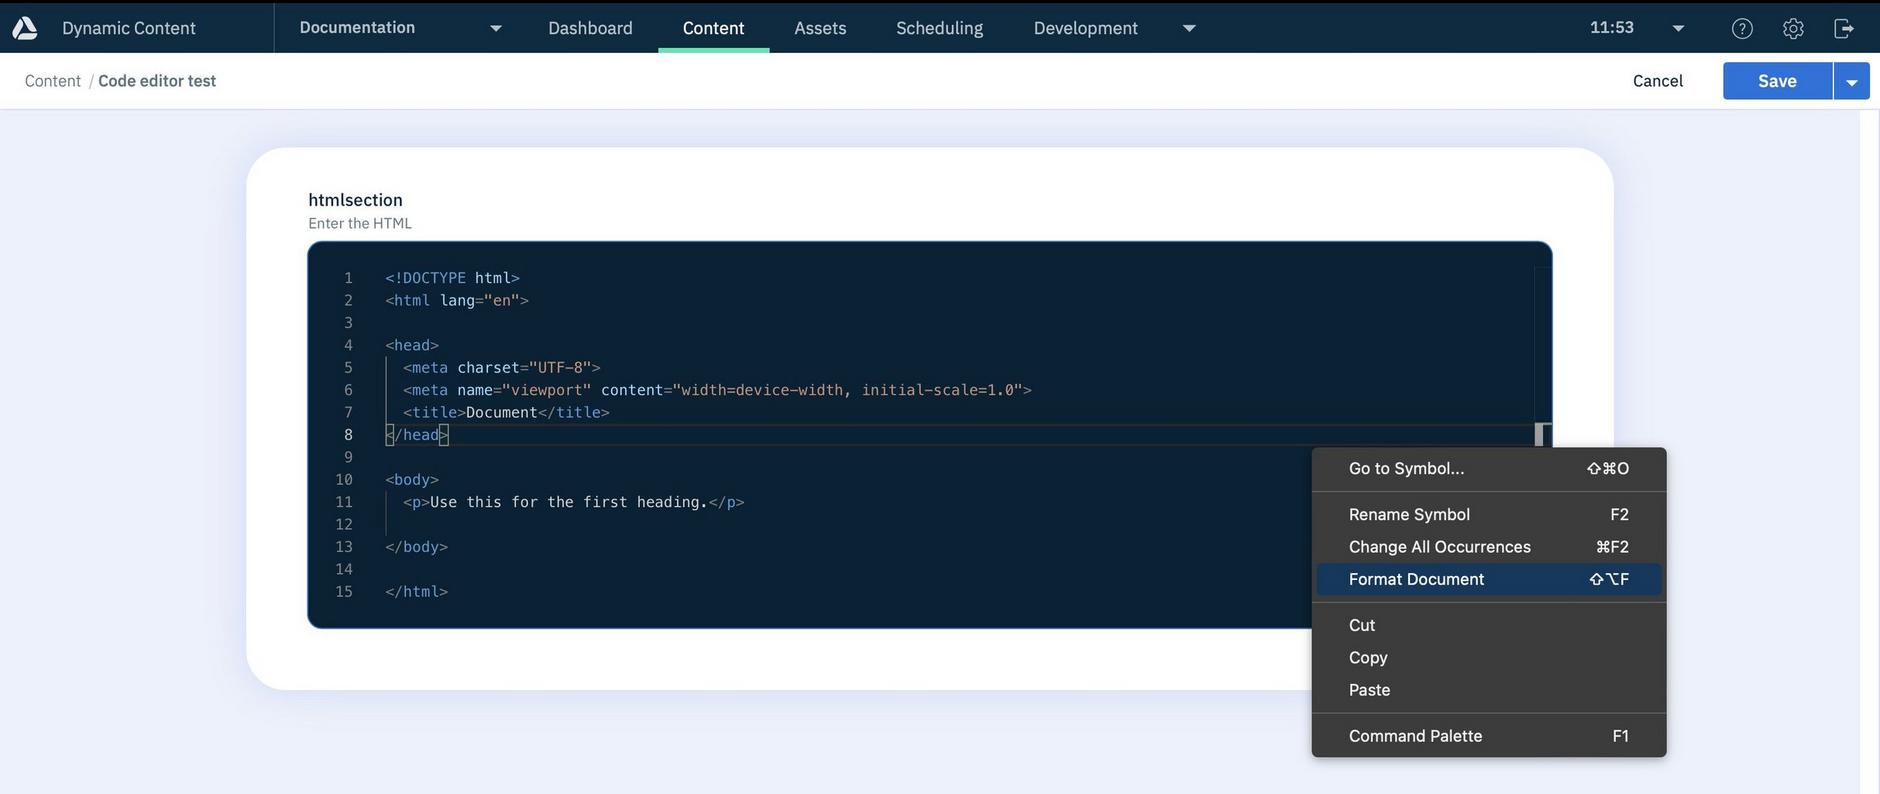Choose Change All Occurrences
This screenshot has width=1880, height=794.
point(1489,547)
